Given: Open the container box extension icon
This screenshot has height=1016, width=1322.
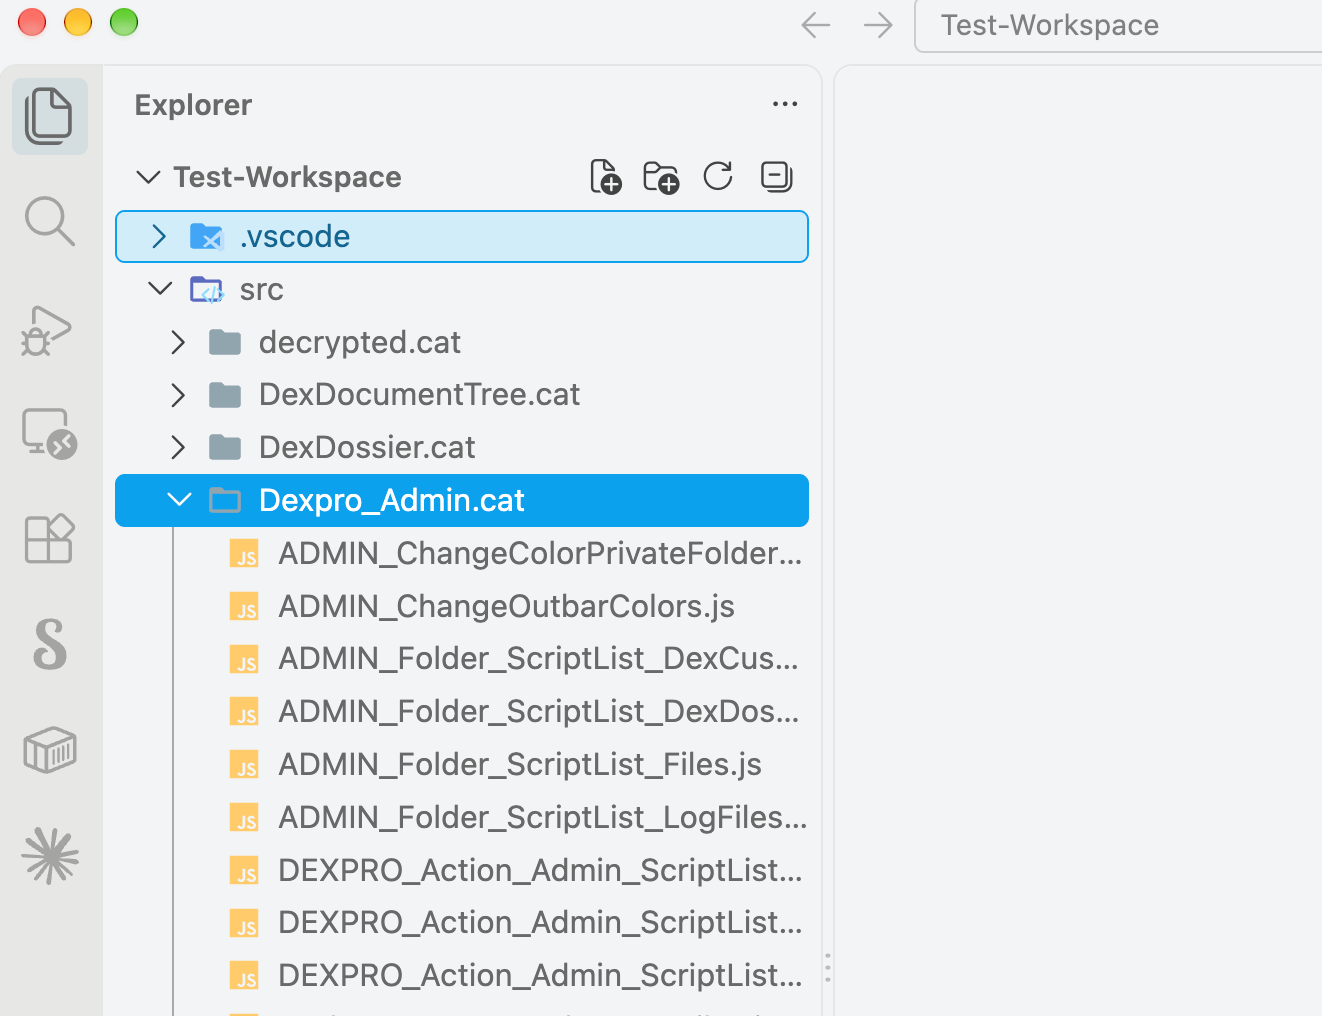Looking at the screenshot, I should click(50, 750).
